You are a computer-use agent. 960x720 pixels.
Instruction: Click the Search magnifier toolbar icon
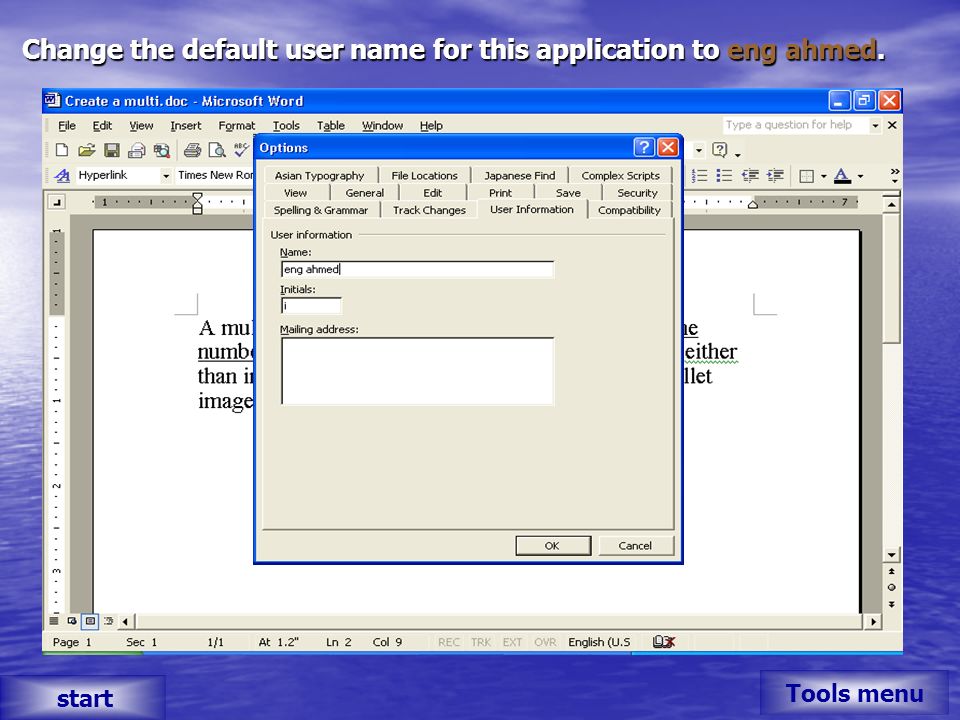162,150
